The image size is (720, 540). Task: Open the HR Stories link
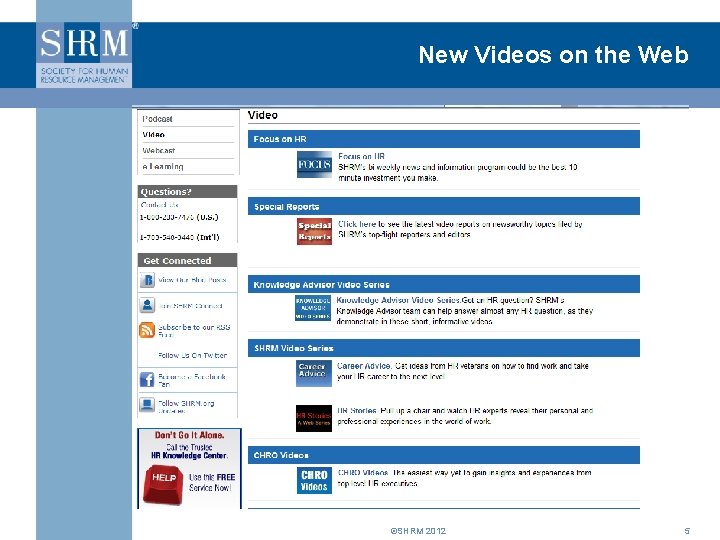tap(357, 411)
